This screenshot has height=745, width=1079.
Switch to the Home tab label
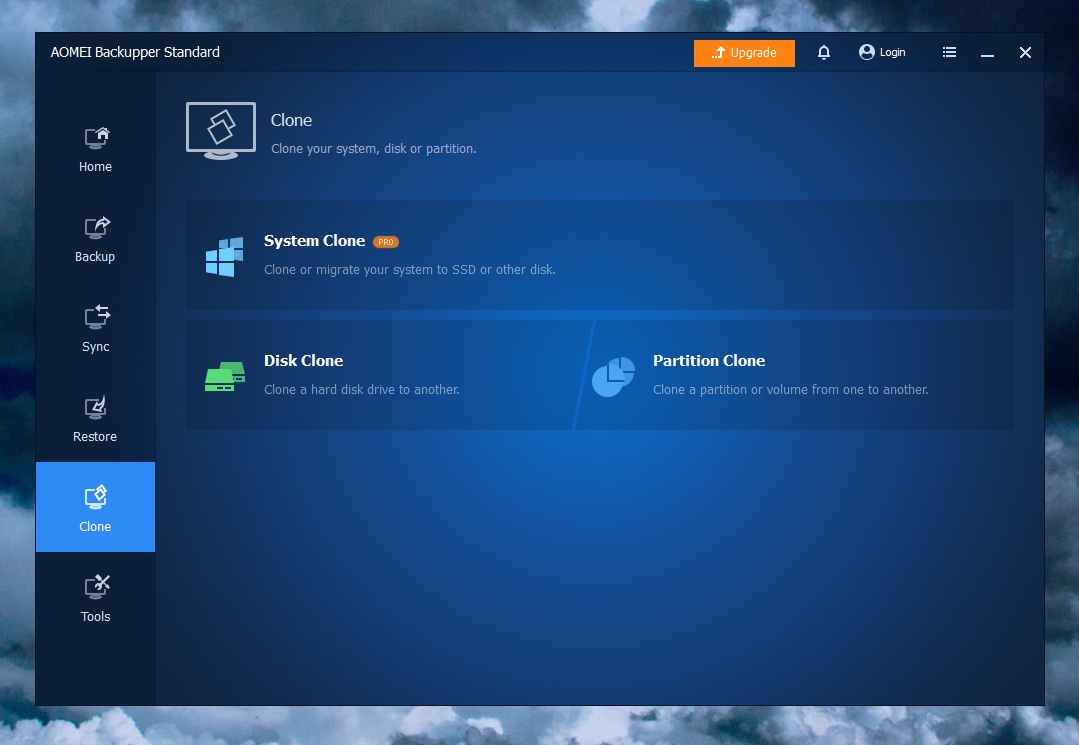pyautogui.click(x=95, y=166)
